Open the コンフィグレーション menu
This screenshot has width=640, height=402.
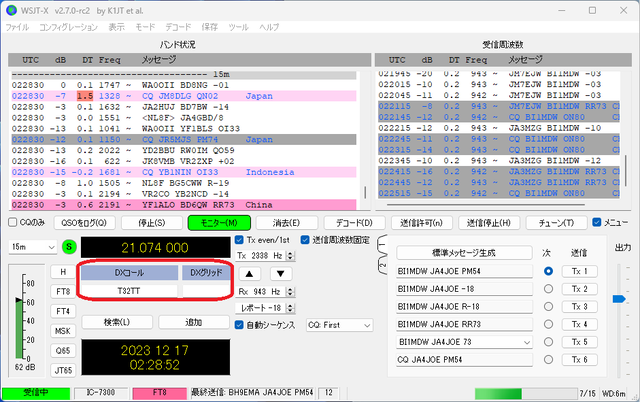(68, 27)
